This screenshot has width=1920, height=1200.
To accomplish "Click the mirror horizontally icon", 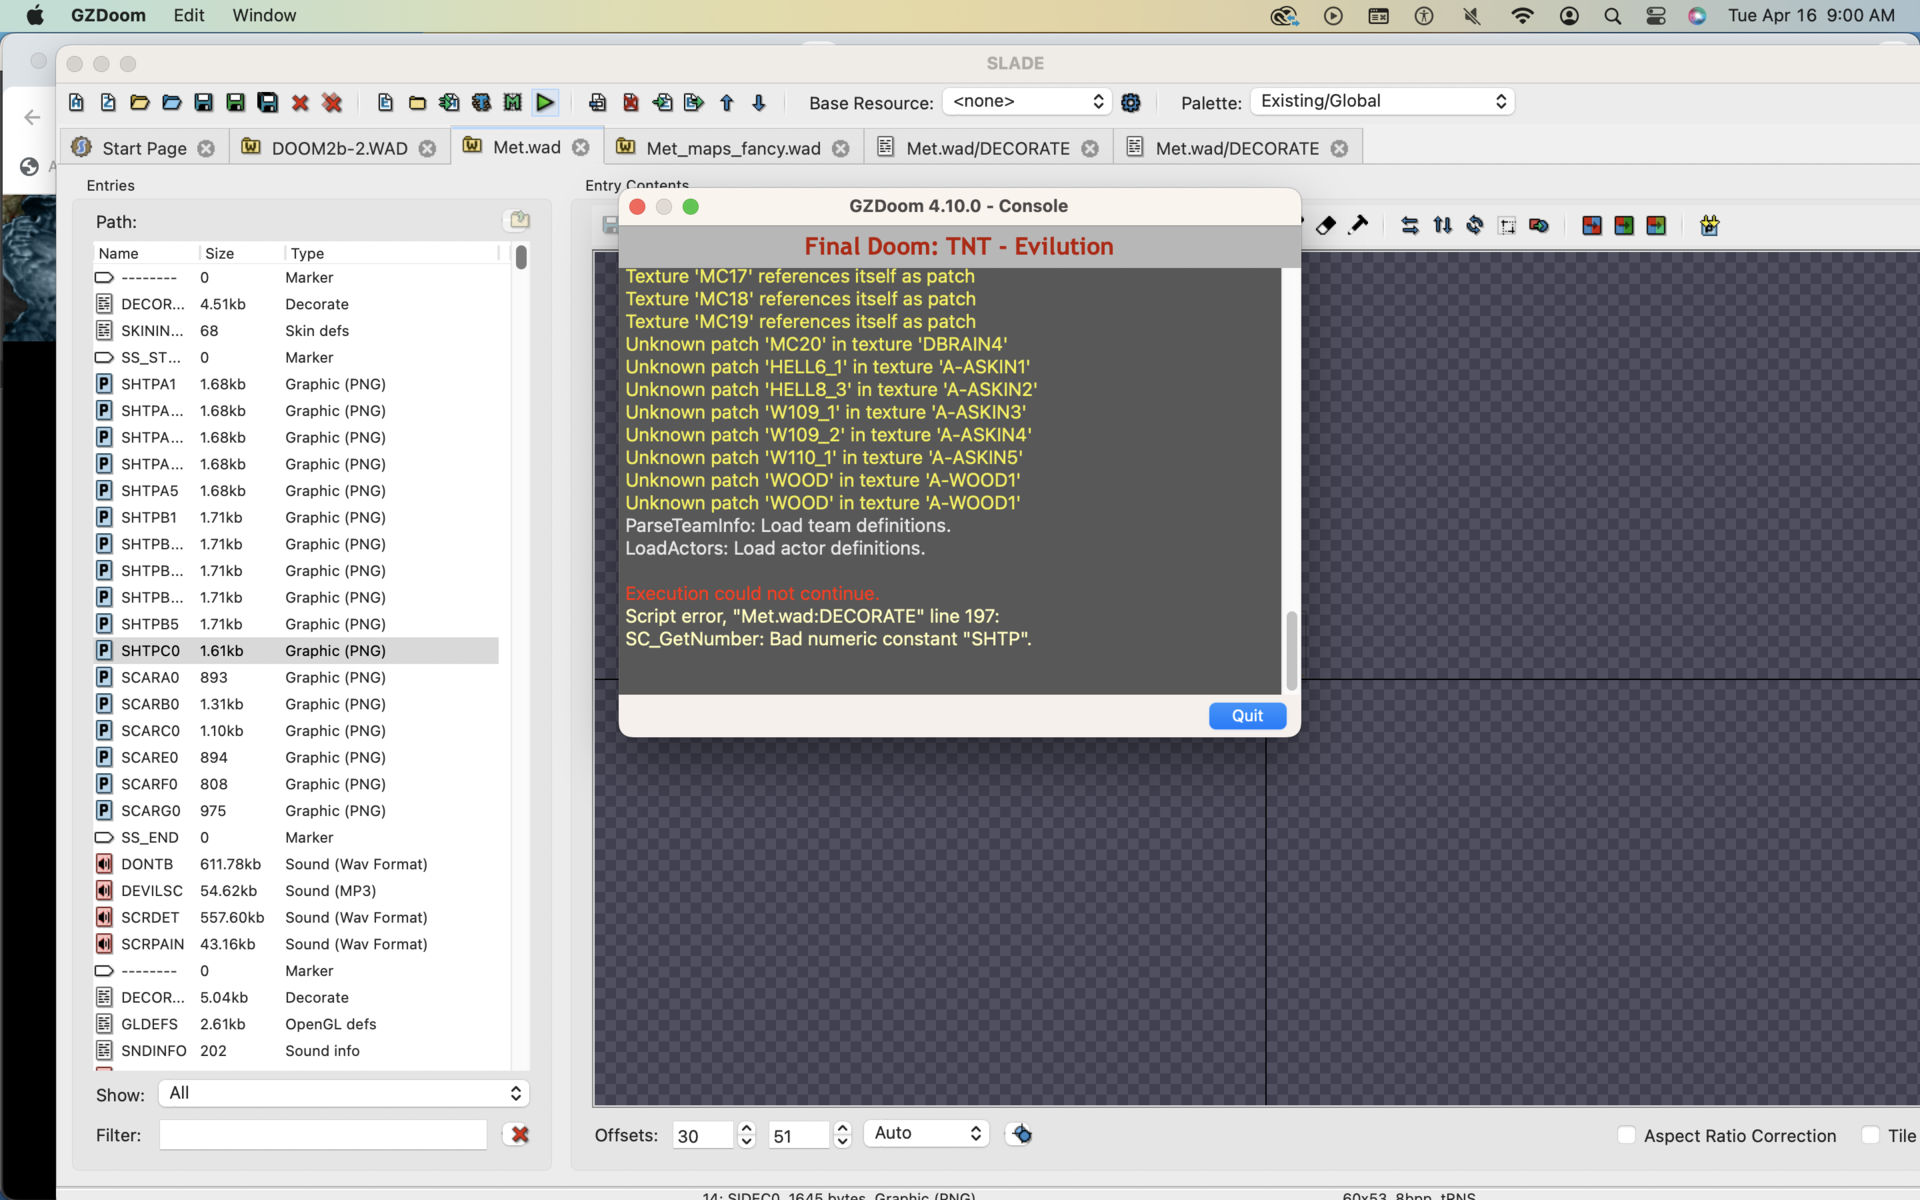I will point(1410,226).
